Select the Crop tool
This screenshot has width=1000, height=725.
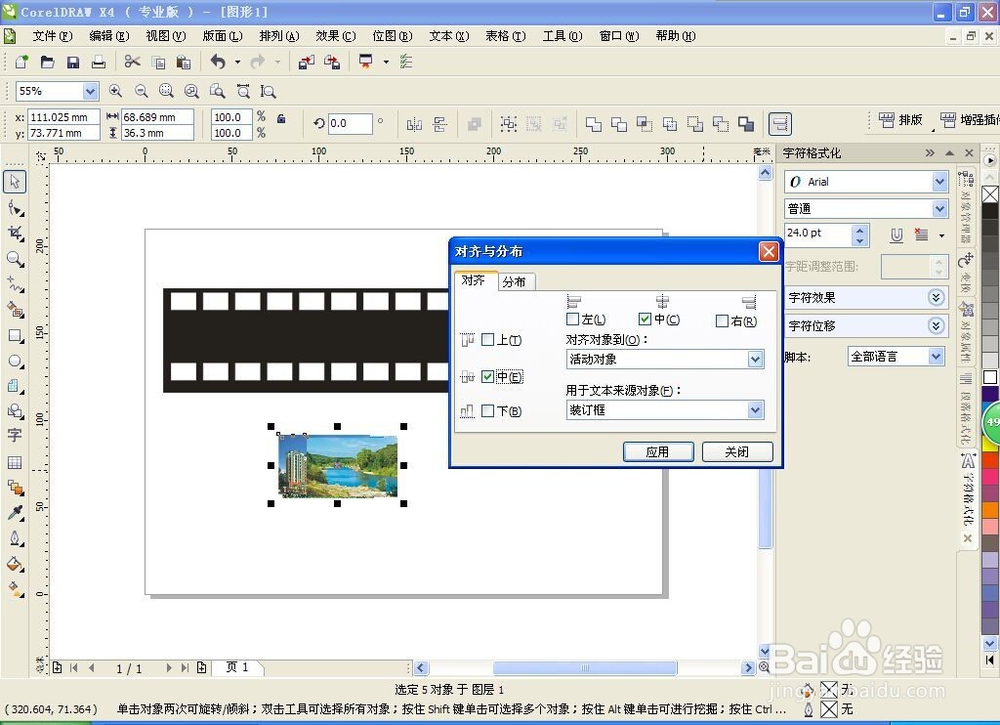pos(14,233)
